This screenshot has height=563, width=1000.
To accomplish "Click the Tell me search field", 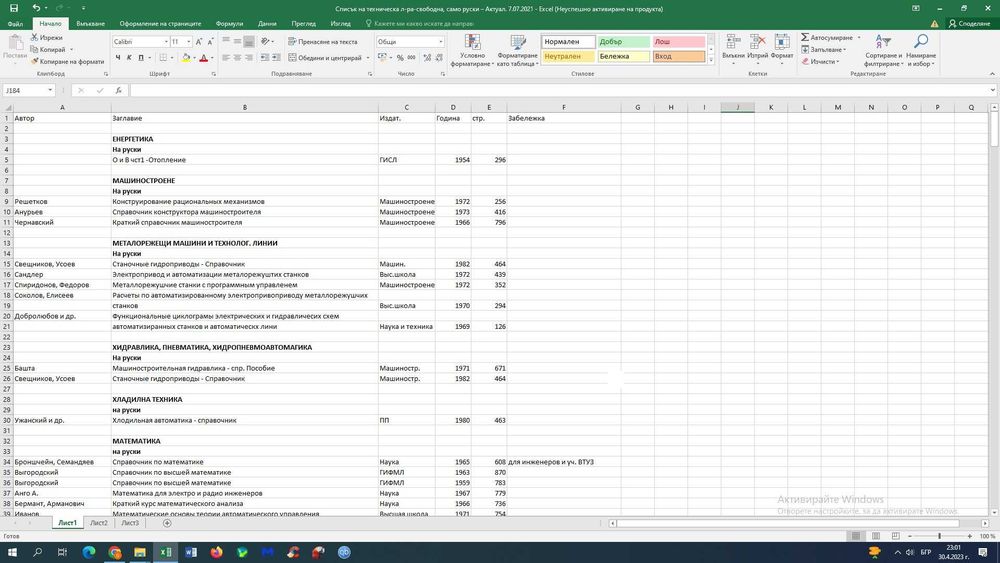I will click(x=419, y=24).
